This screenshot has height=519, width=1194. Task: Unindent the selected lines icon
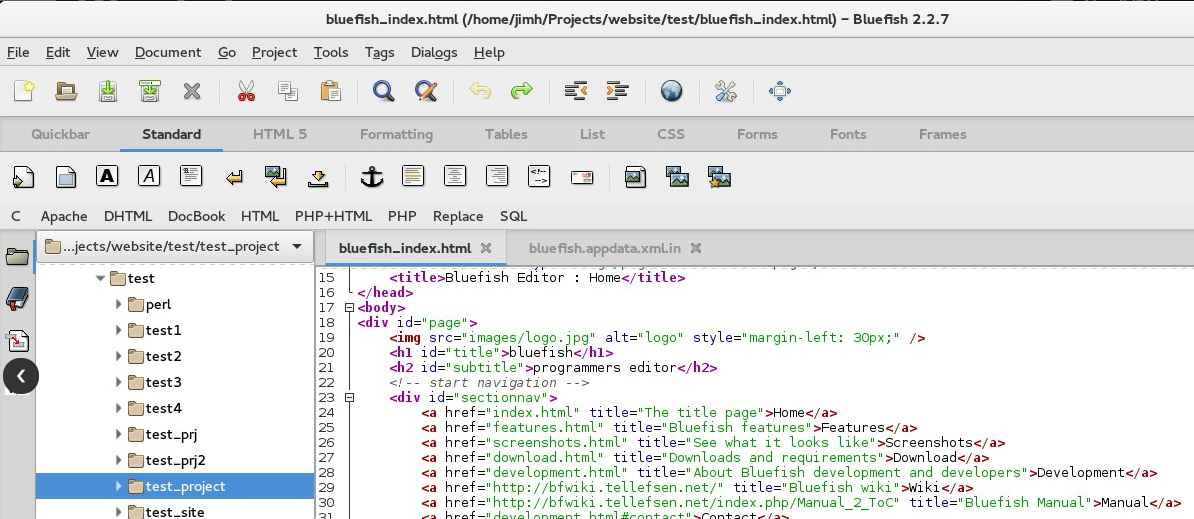click(576, 91)
